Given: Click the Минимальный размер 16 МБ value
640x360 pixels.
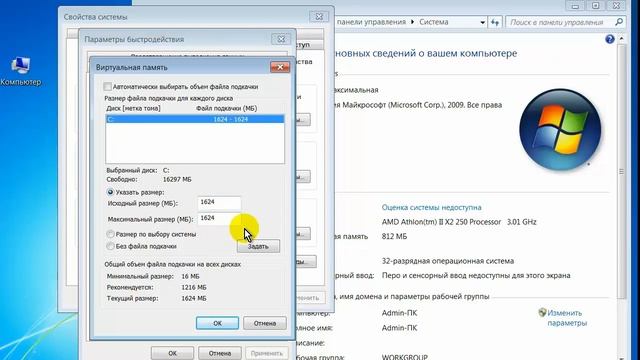Looking at the screenshot, I should pyautogui.click(x=191, y=276).
